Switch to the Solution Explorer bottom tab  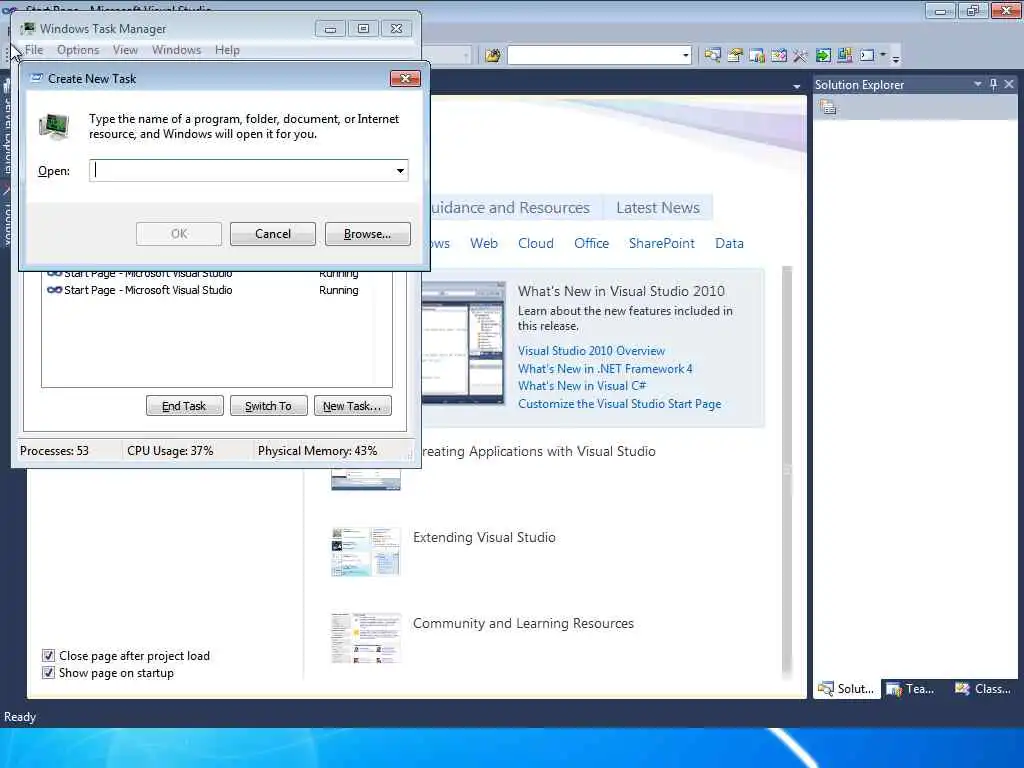(846, 688)
